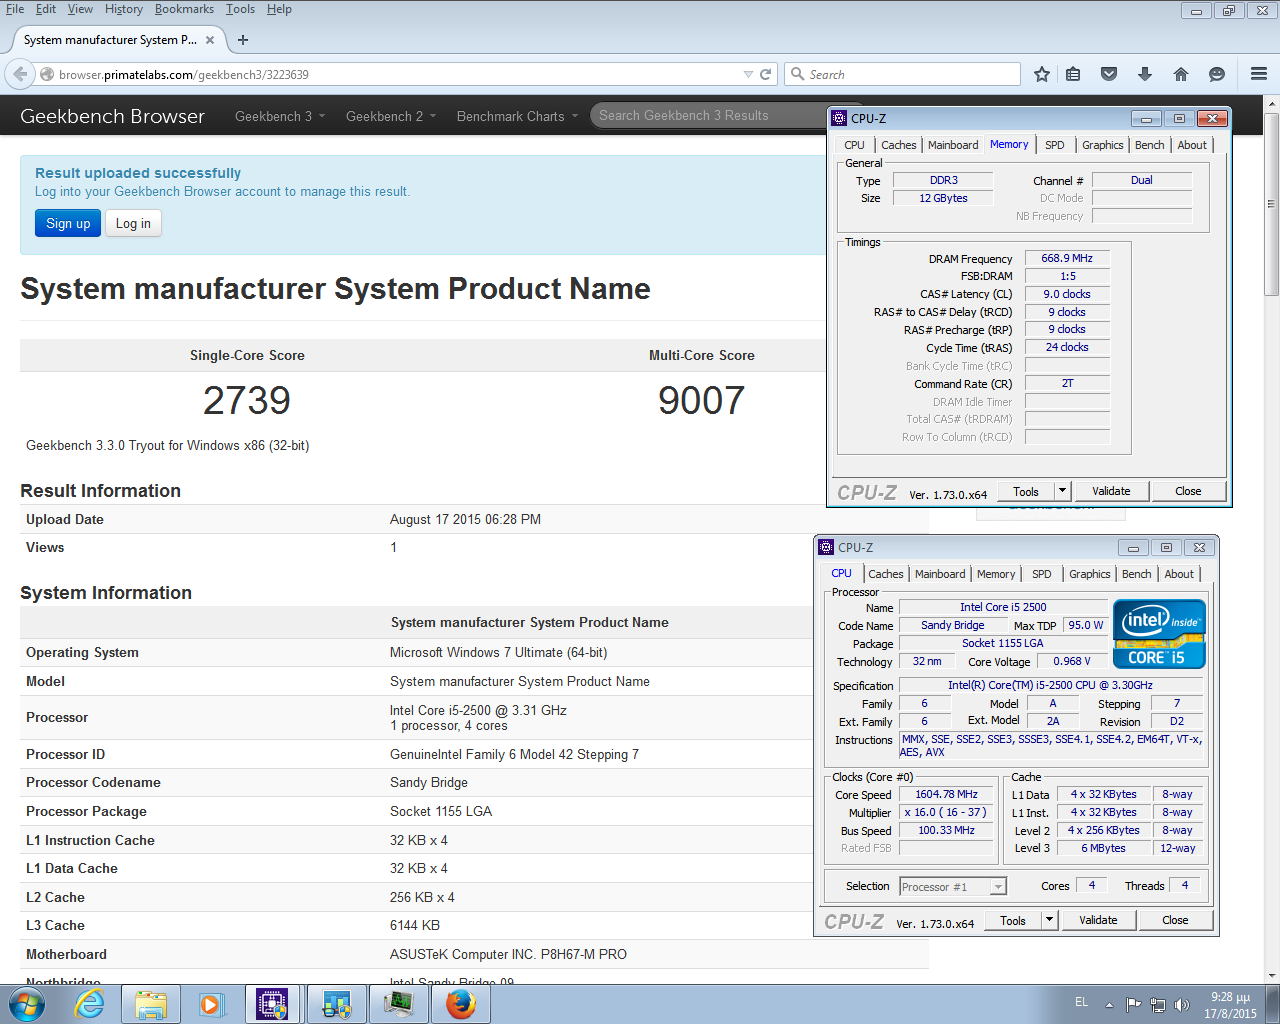Image resolution: width=1280 pixels, height=1024 pixels.
Task: Click the Geekbench Browser logo link
Action: 112,116
